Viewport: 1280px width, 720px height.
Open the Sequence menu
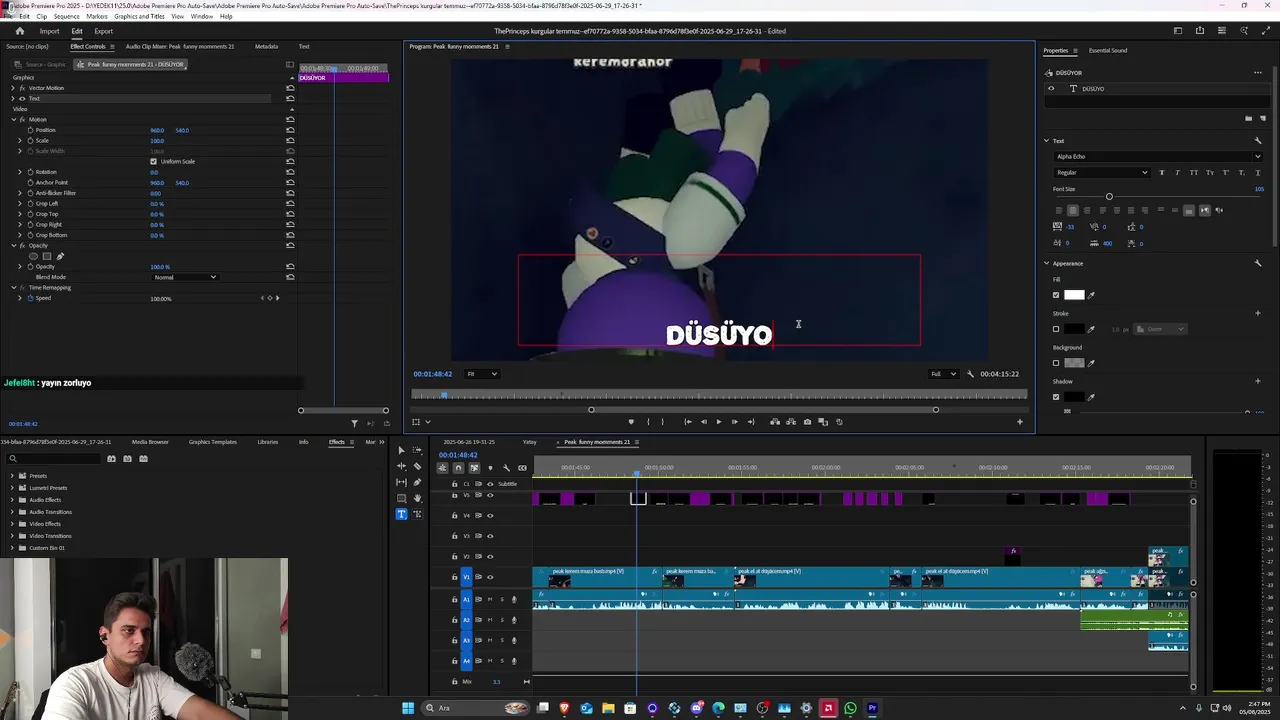click(x=66, y=16)
